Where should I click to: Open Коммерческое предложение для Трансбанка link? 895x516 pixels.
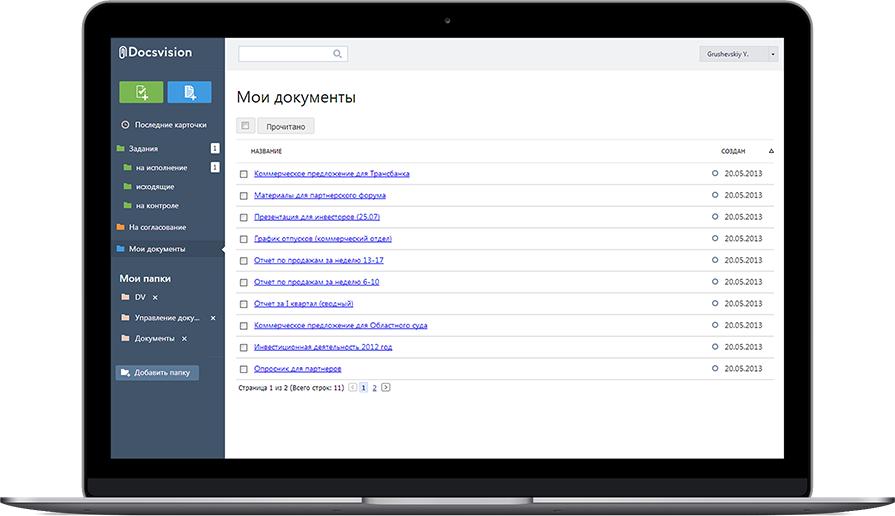pos(332,174)
